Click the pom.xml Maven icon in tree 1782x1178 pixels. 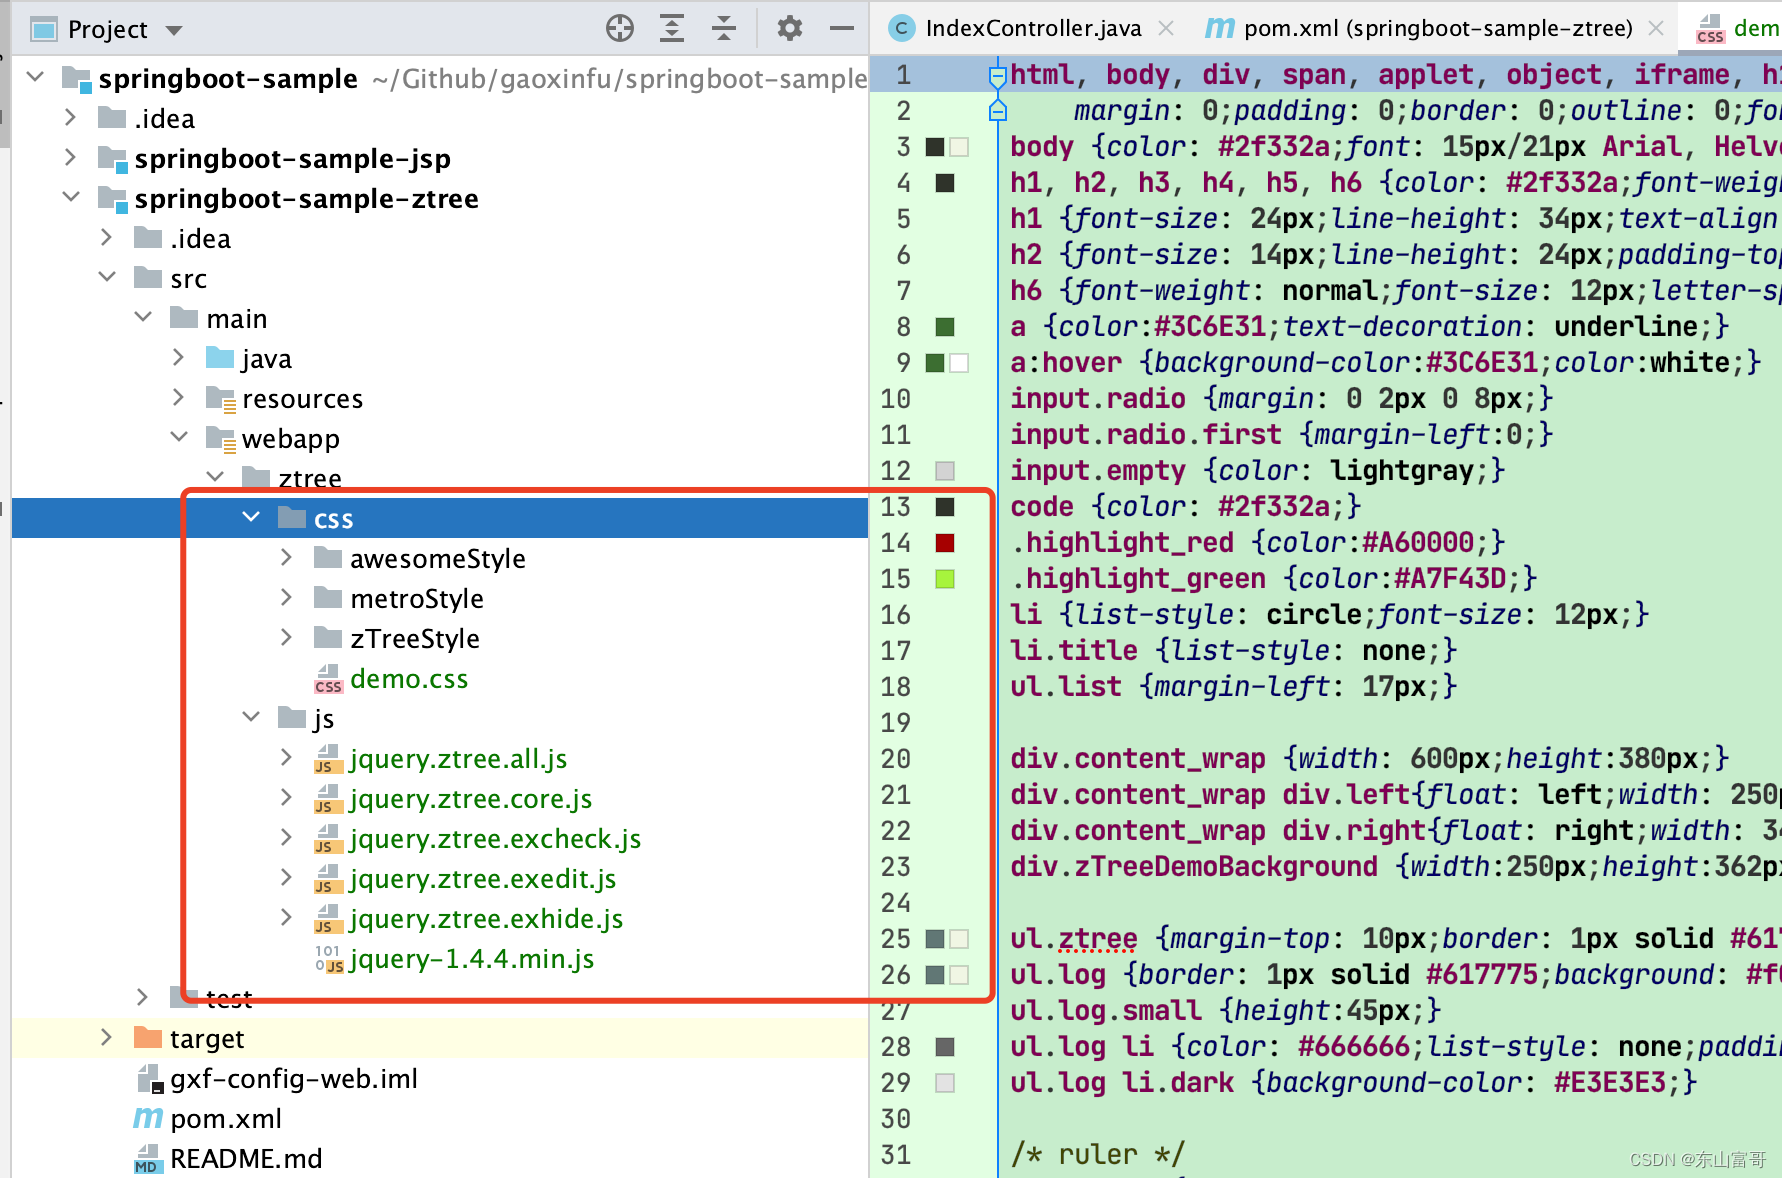point(148,1118)
